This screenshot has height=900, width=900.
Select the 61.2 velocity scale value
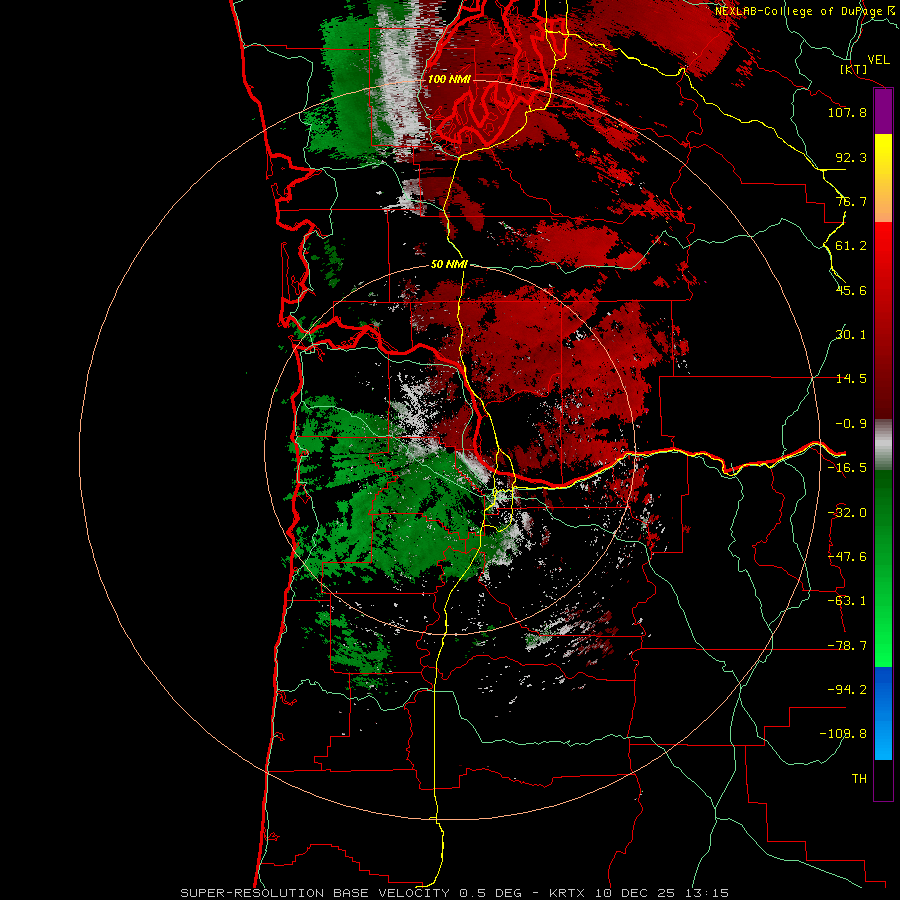851,246
